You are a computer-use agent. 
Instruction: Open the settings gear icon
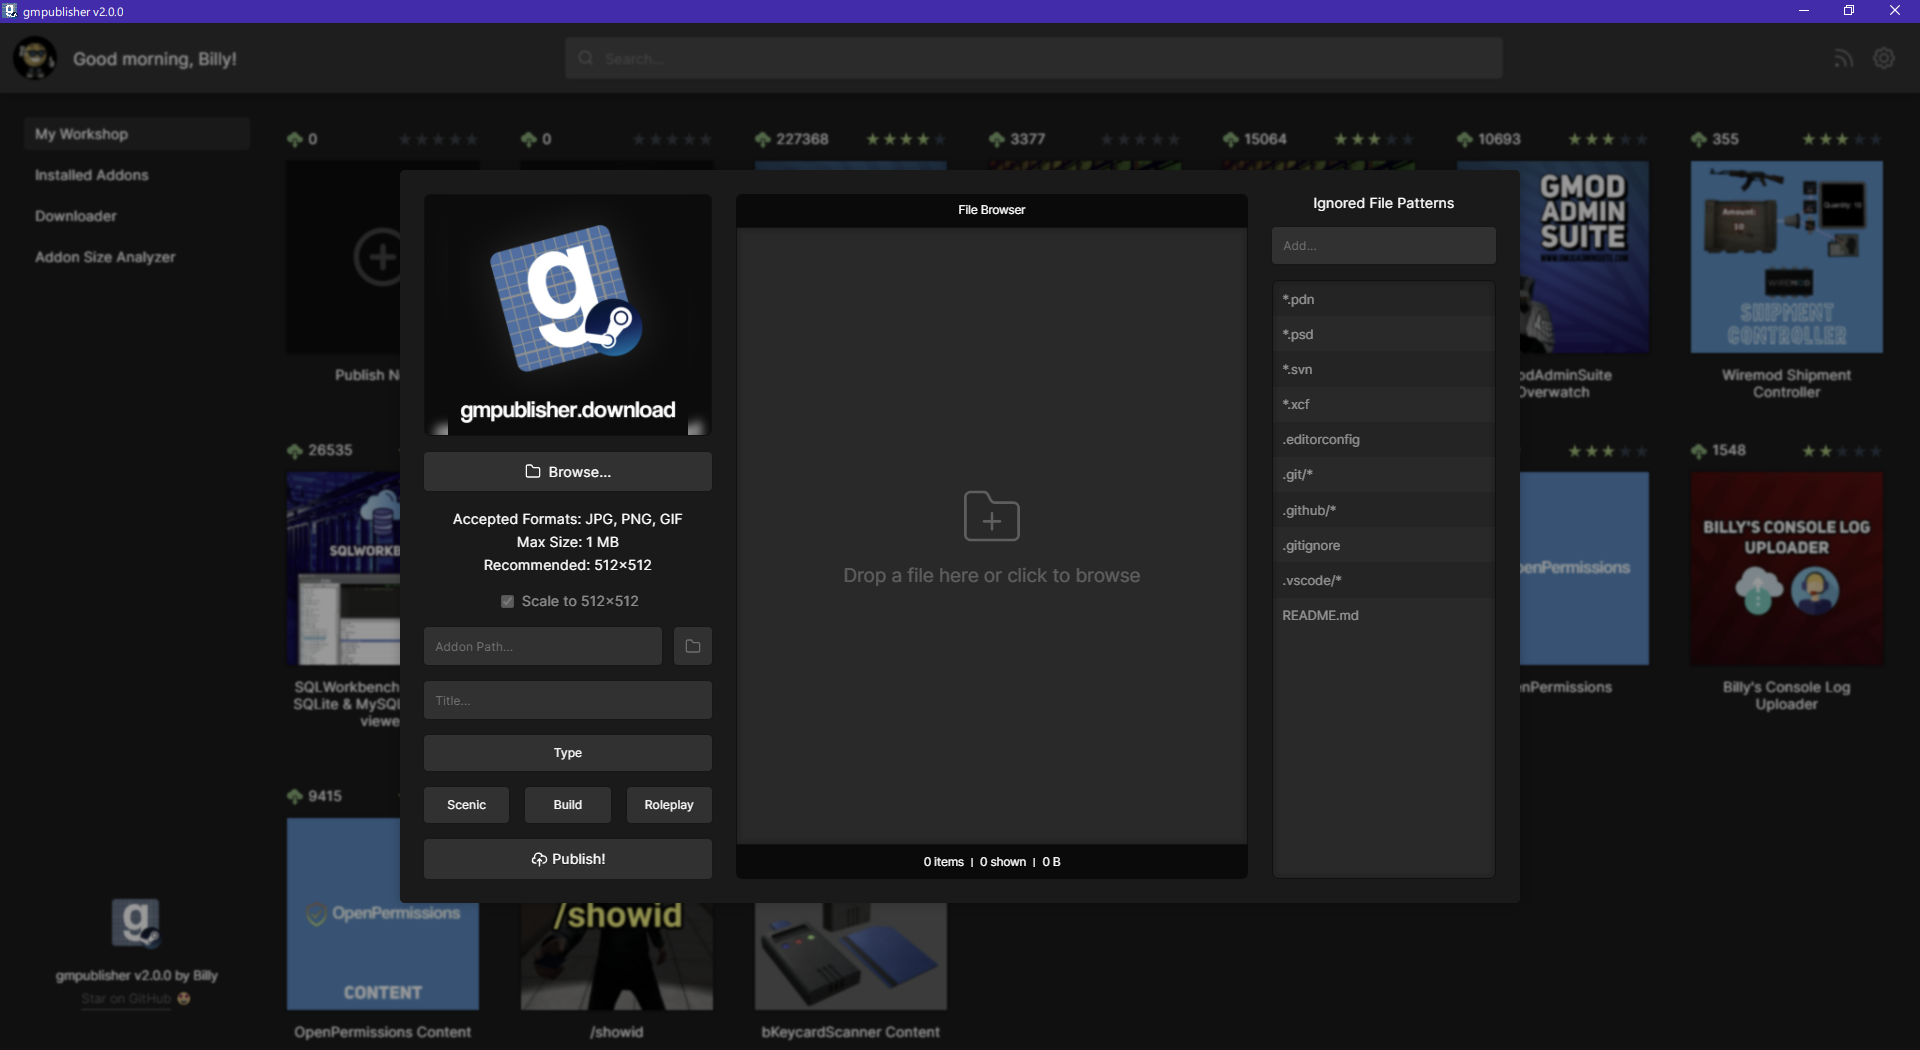click(1884, 57)
